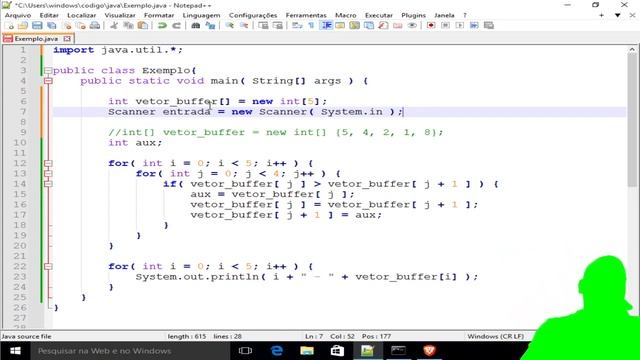Screen dimensions: 640x360
Task: Cut selection with the scissors icon
Action: 114,26
